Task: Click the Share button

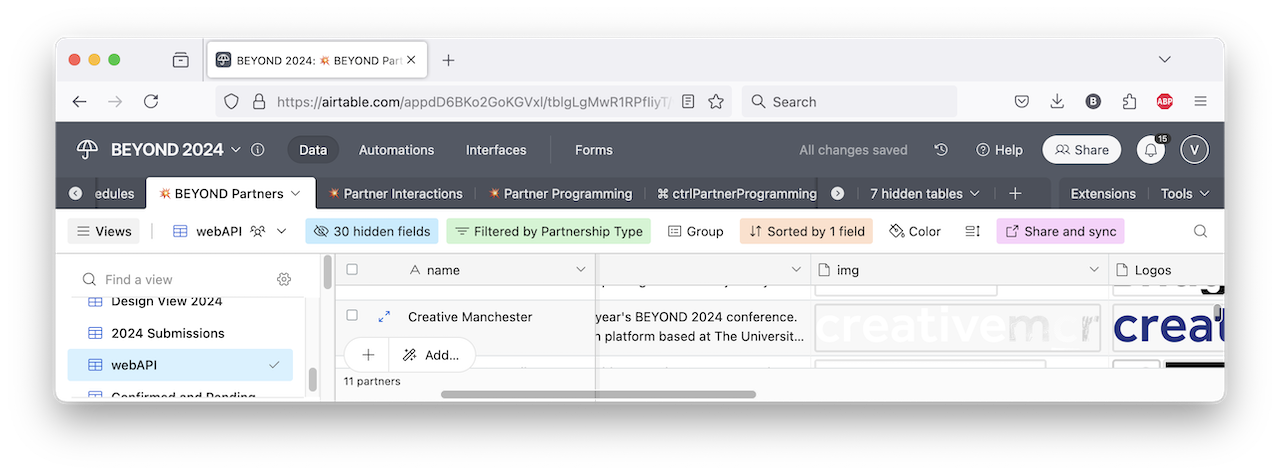Action: coord(1082,150)
